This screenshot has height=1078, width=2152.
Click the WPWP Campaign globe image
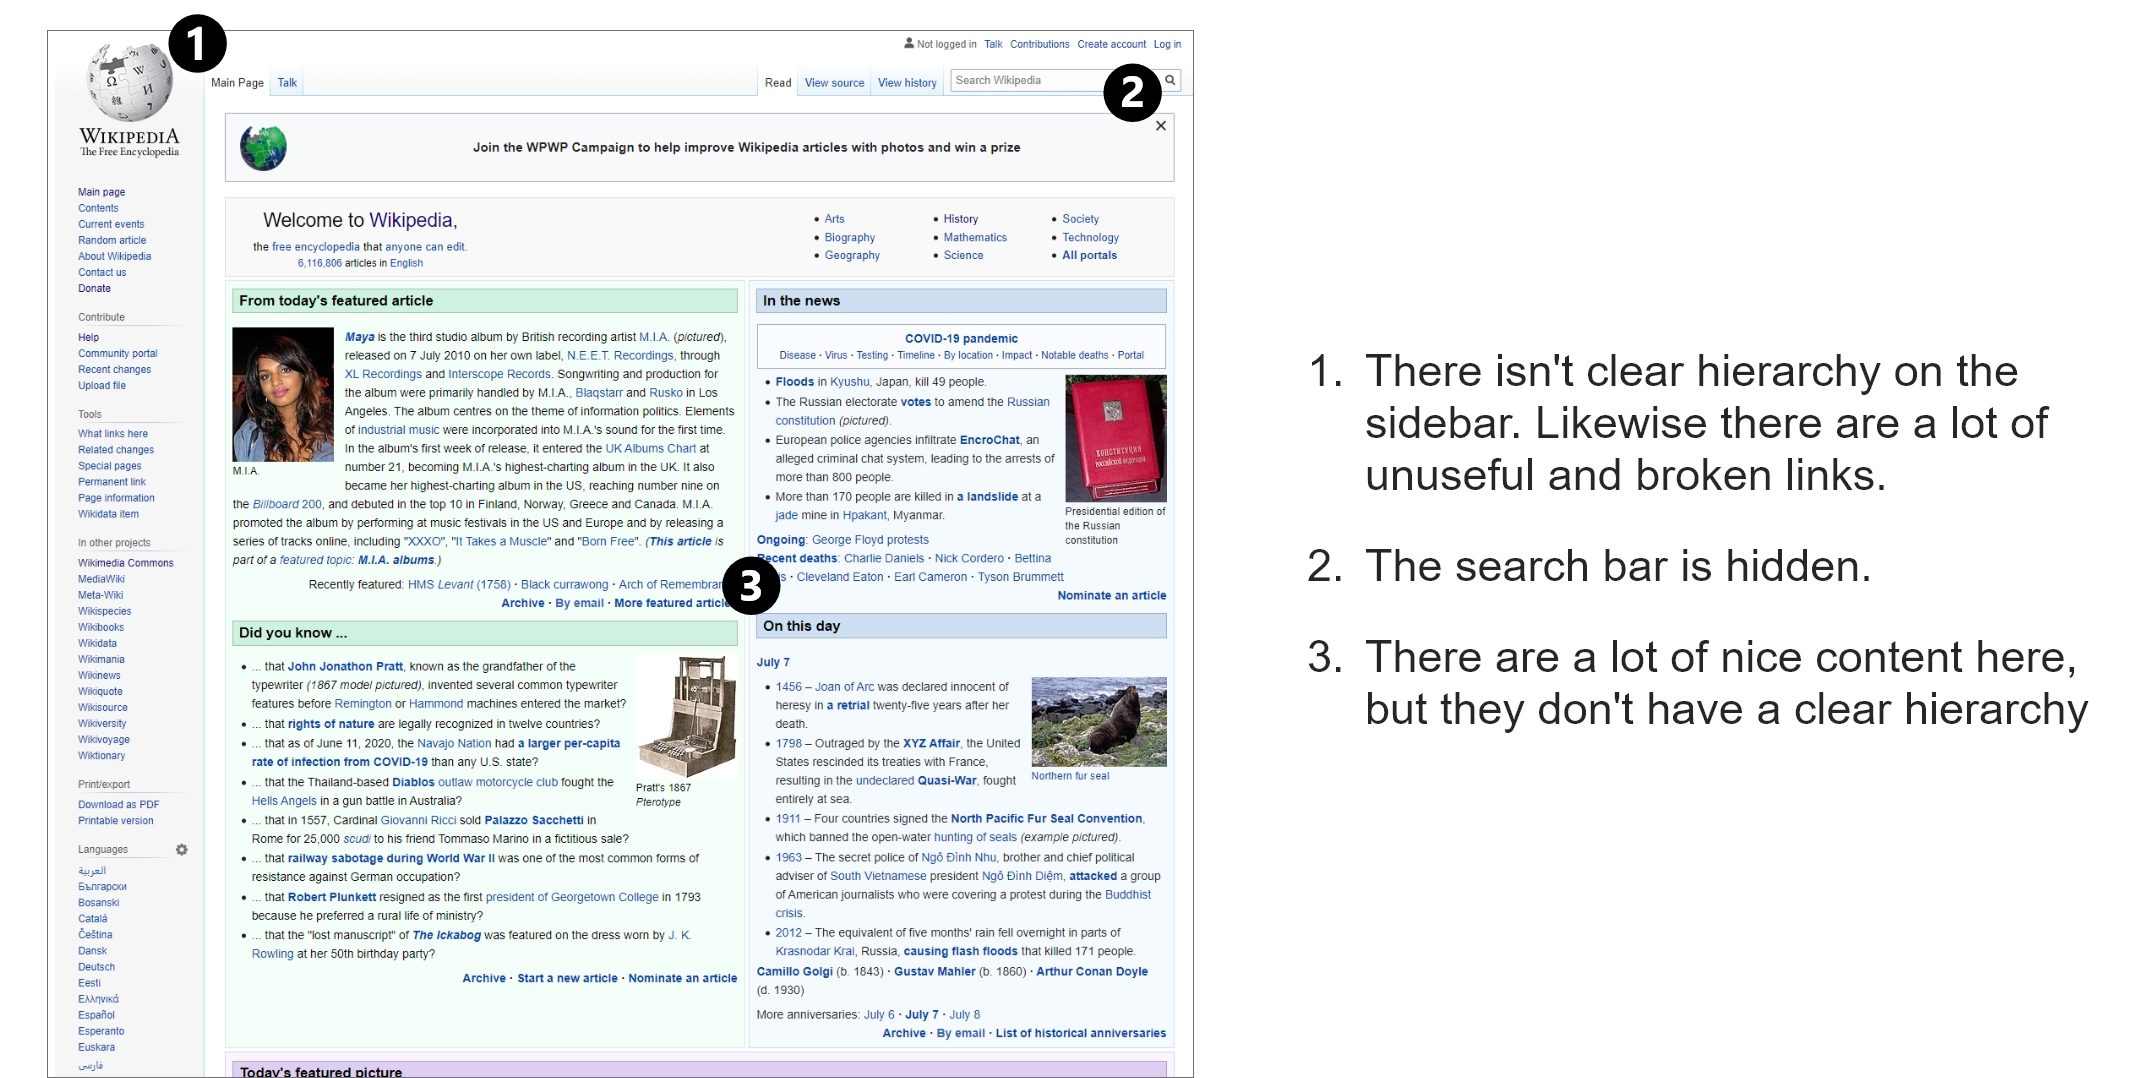click(263, 148)
